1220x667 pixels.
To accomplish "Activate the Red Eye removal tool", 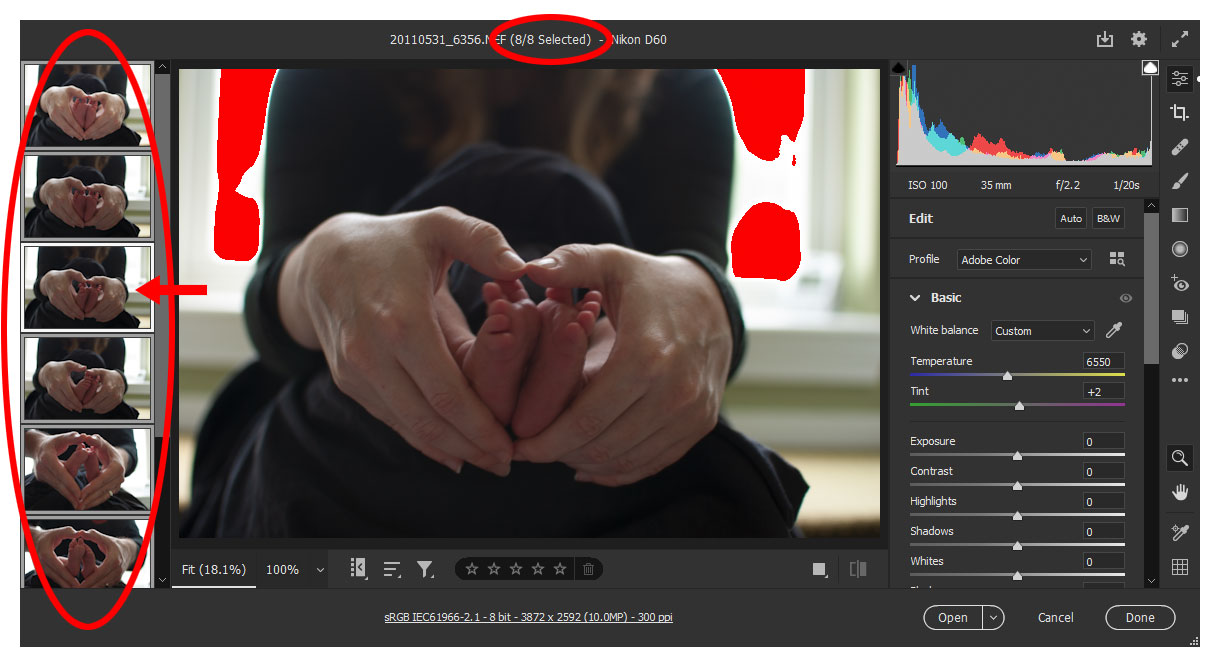I will [x=1180, y=284].
